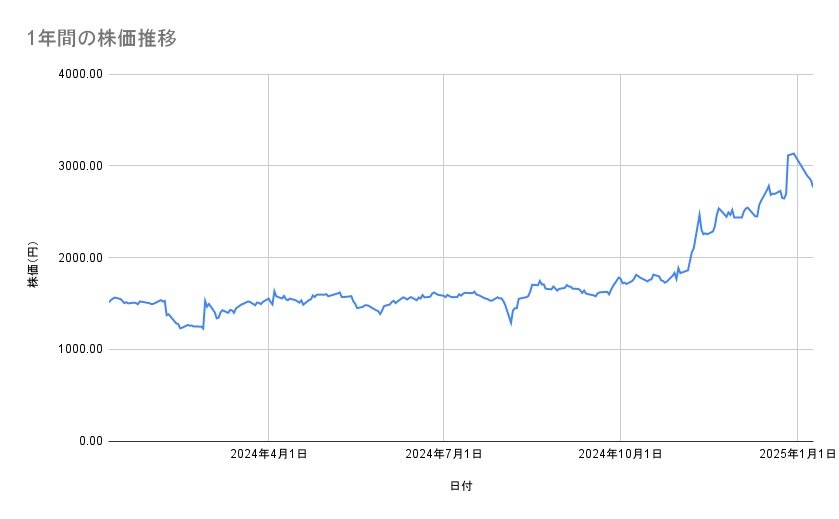Select the "2024年4月1日" date label

pos(268,454)
